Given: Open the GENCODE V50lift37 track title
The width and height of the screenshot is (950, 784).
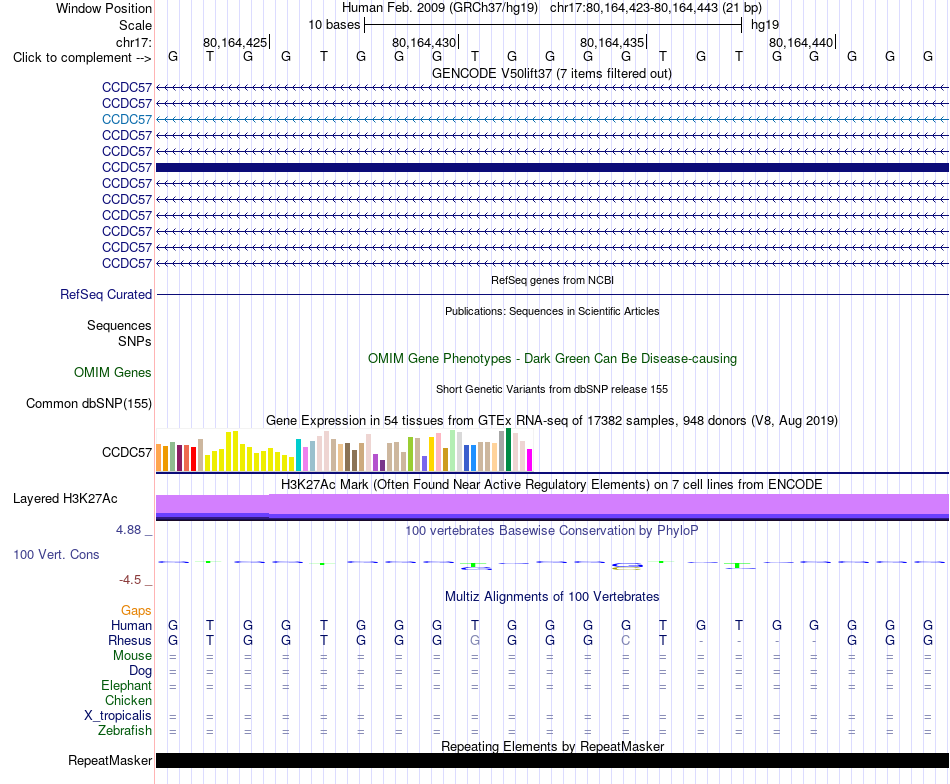Looking at the screenshot, I should [x=551, y=73].
